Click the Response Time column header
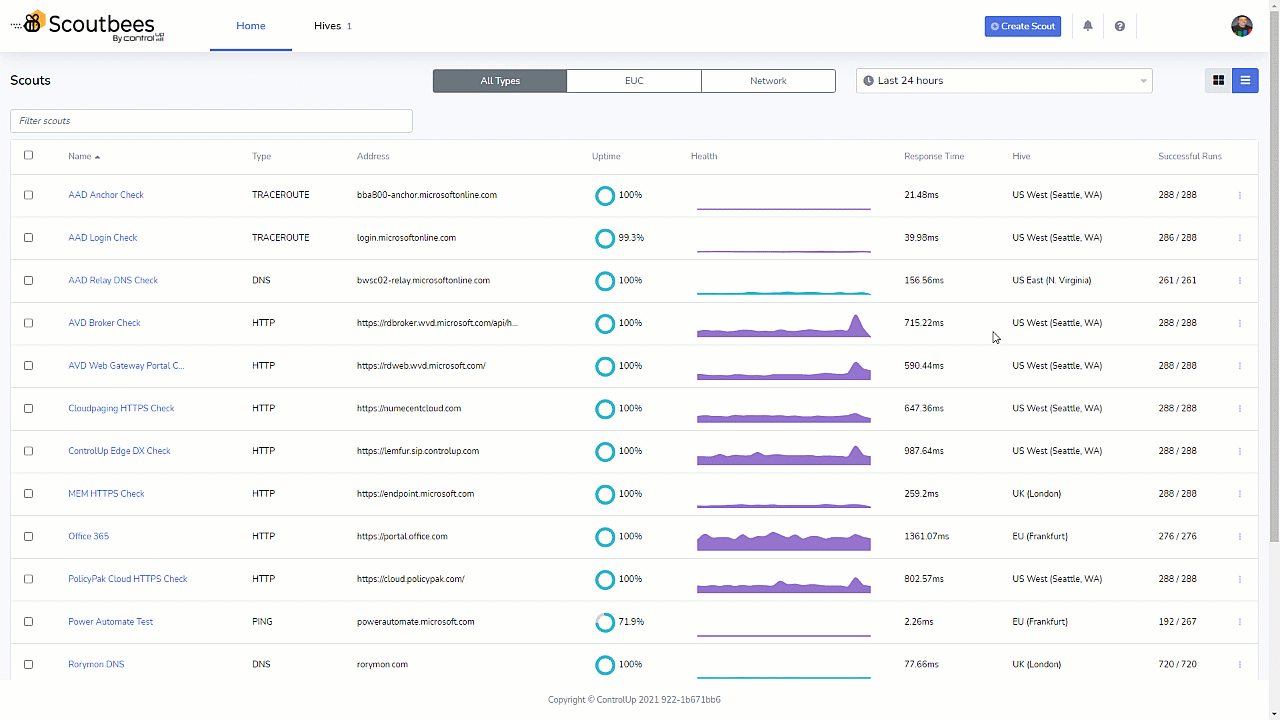 coord(934,157)
